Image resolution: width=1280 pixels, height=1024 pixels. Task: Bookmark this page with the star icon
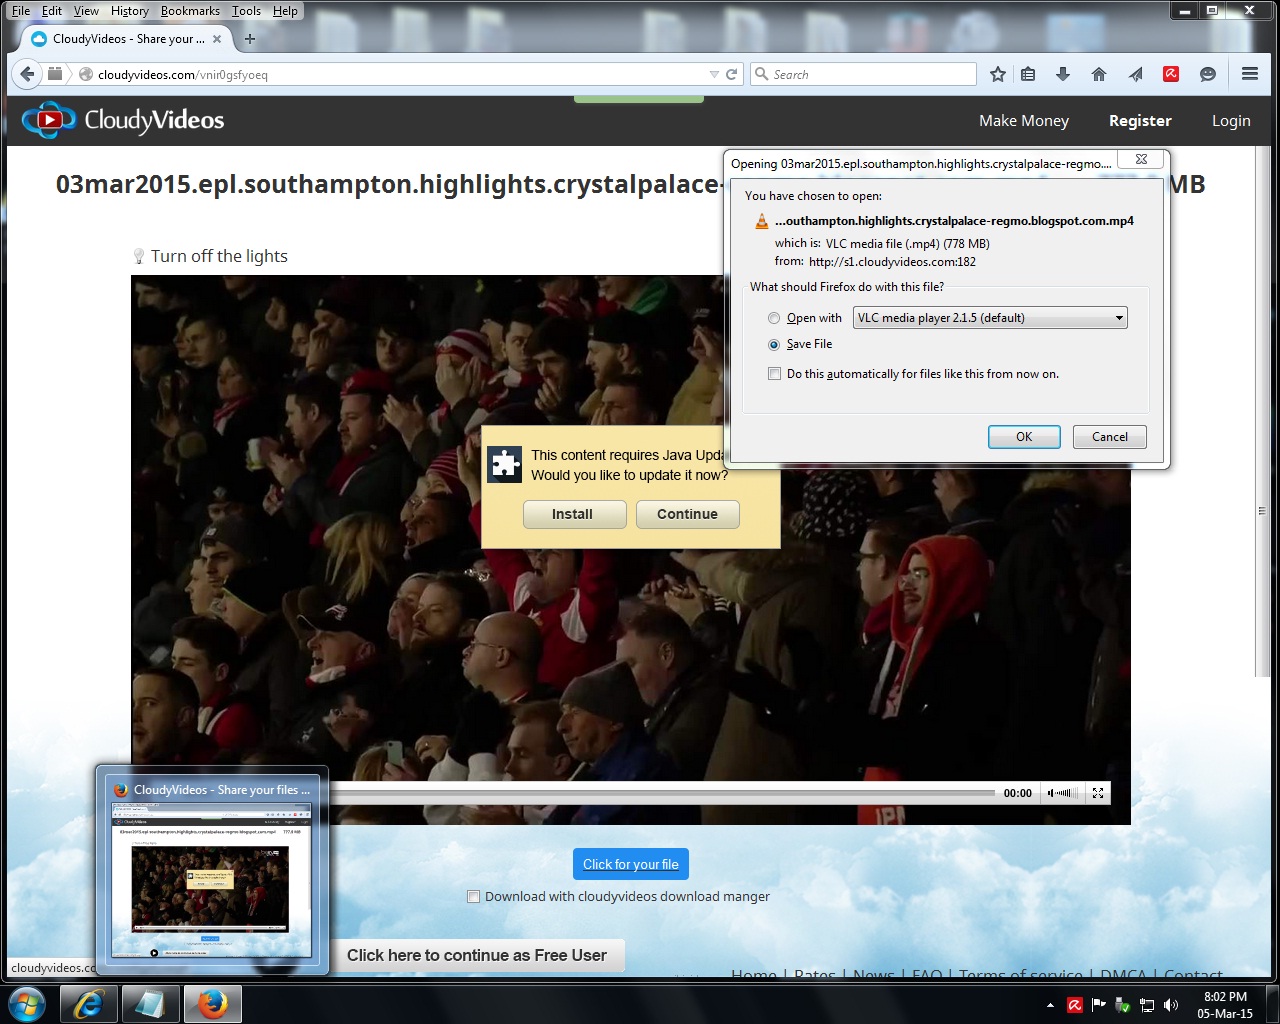pyautogui.click(x=997, y=74)
